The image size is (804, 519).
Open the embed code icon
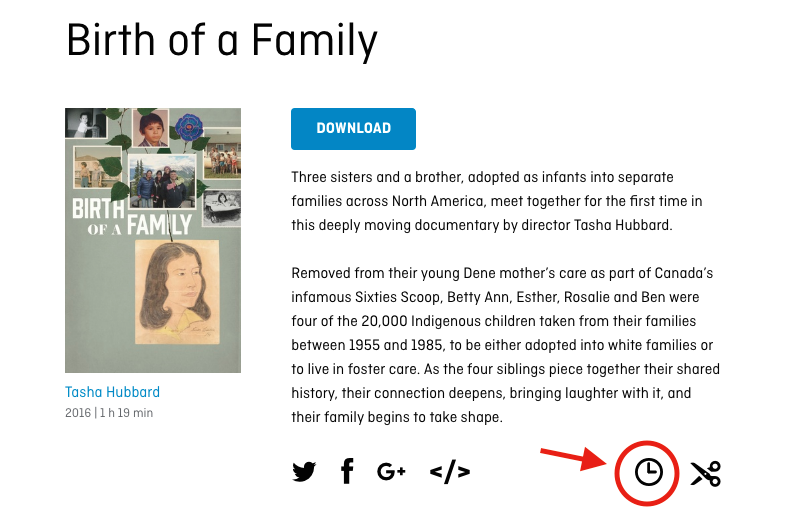tap(450, 472)
